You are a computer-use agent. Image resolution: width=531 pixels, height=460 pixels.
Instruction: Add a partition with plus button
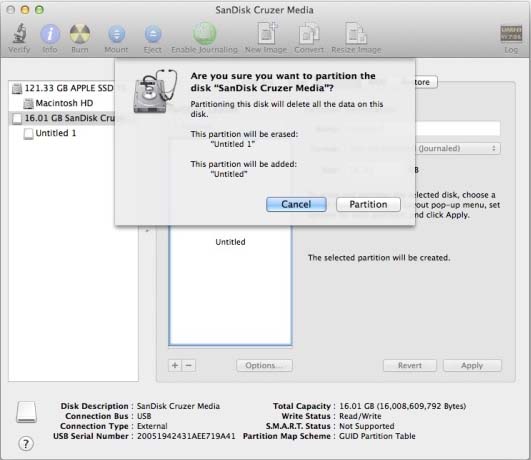click(175, 365)
